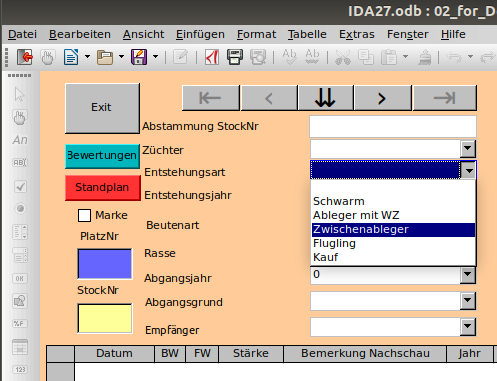The width and height of the screenshot is (497, 381).
Task: Expand the Save icon's dropdown arrow
Action: pyautogui.click(x=155, y=57)
